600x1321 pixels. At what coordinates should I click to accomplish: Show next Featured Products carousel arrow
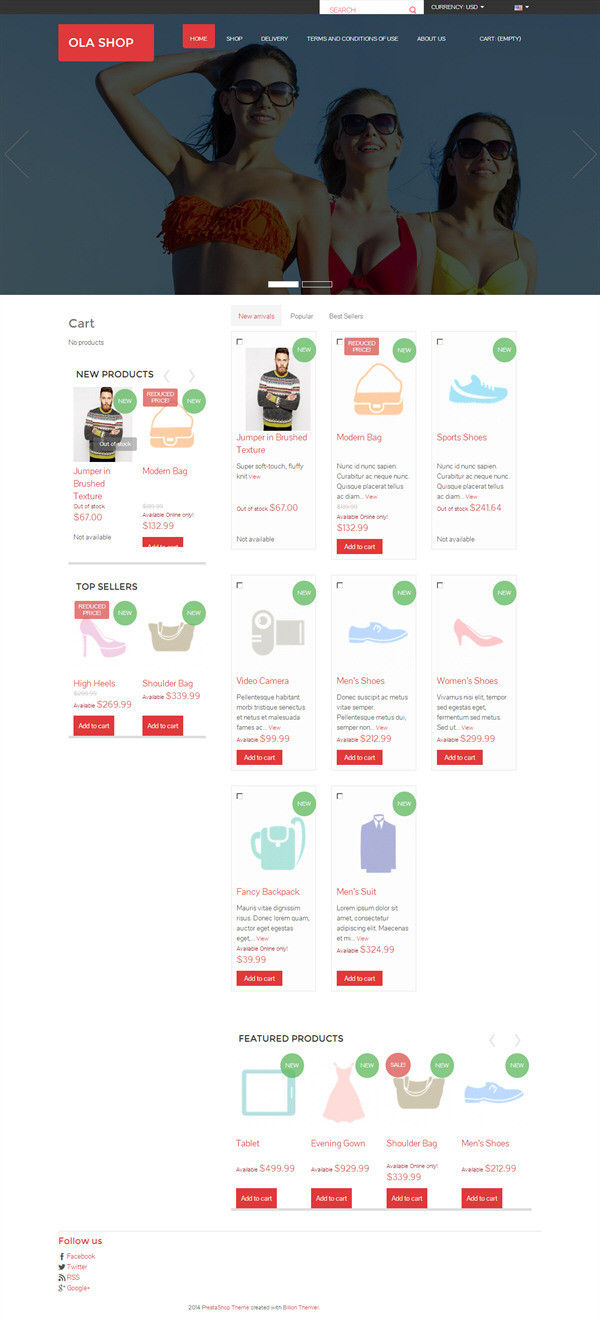coord(517,1040)
